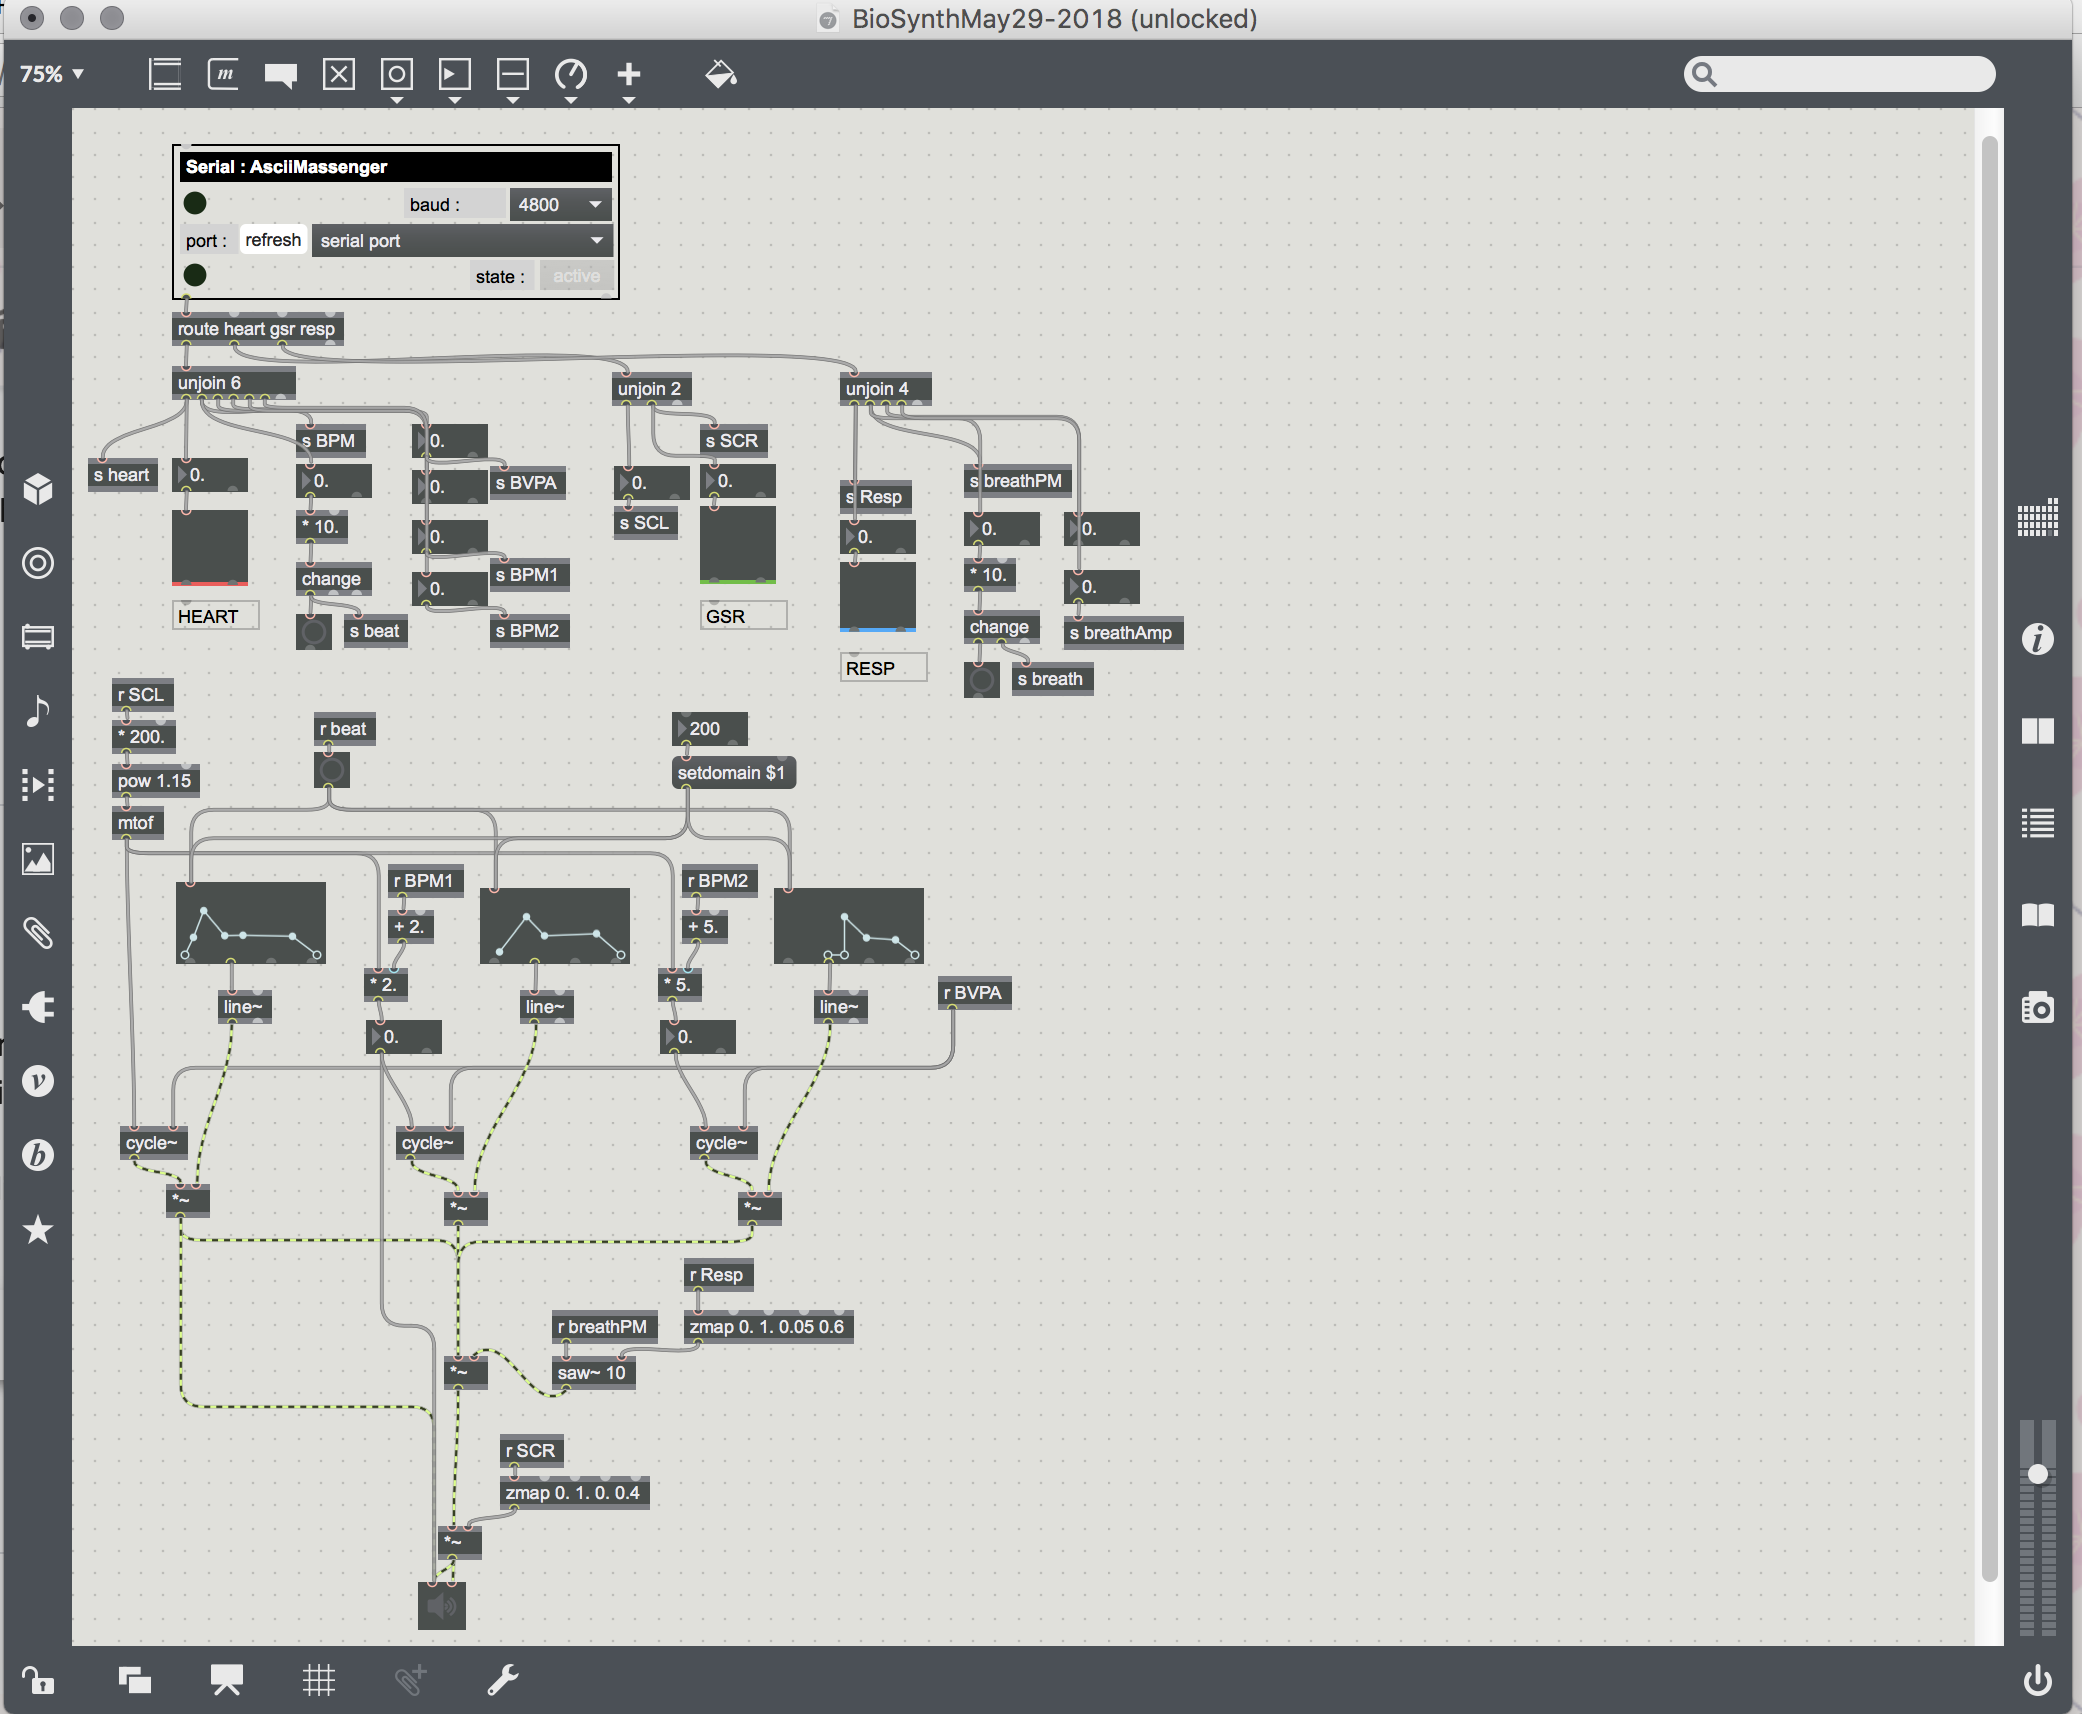The width and height of the screenshot is (2082, 1714).
Task: Click the audio gain slider knob at right
Action: click(2037, 1474)
